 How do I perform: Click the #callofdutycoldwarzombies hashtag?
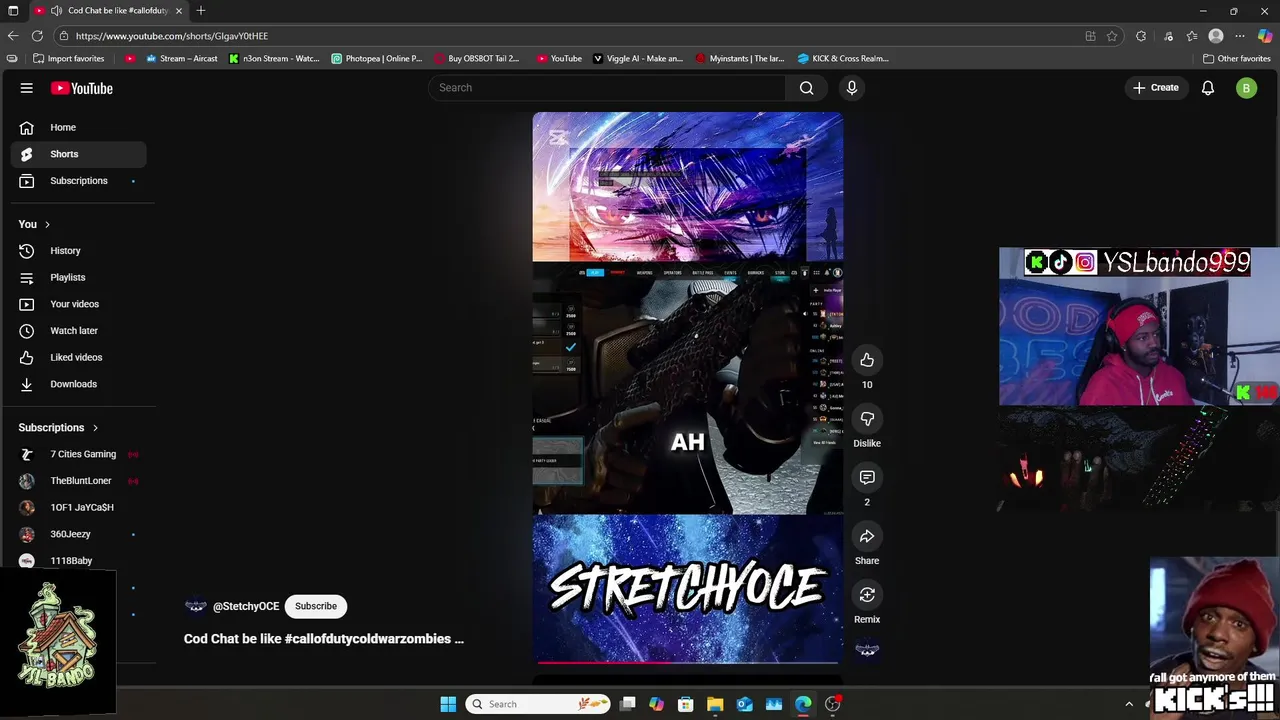pos(368,639)
